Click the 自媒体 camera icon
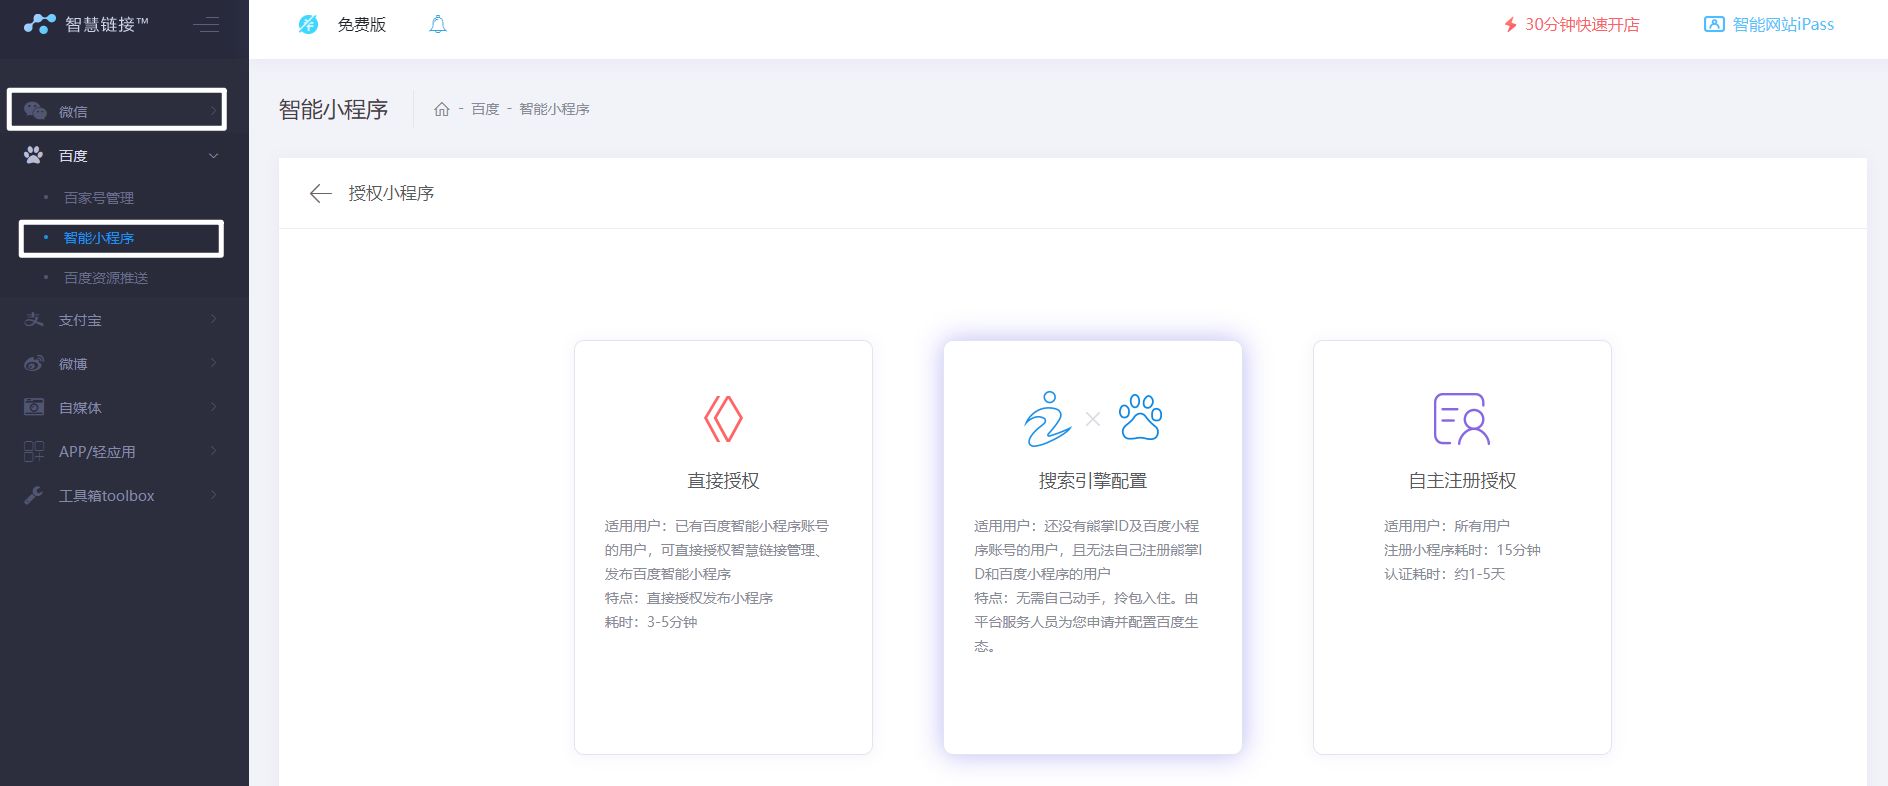This screenshot has height=786, width=1888. [x=34, y=407]
